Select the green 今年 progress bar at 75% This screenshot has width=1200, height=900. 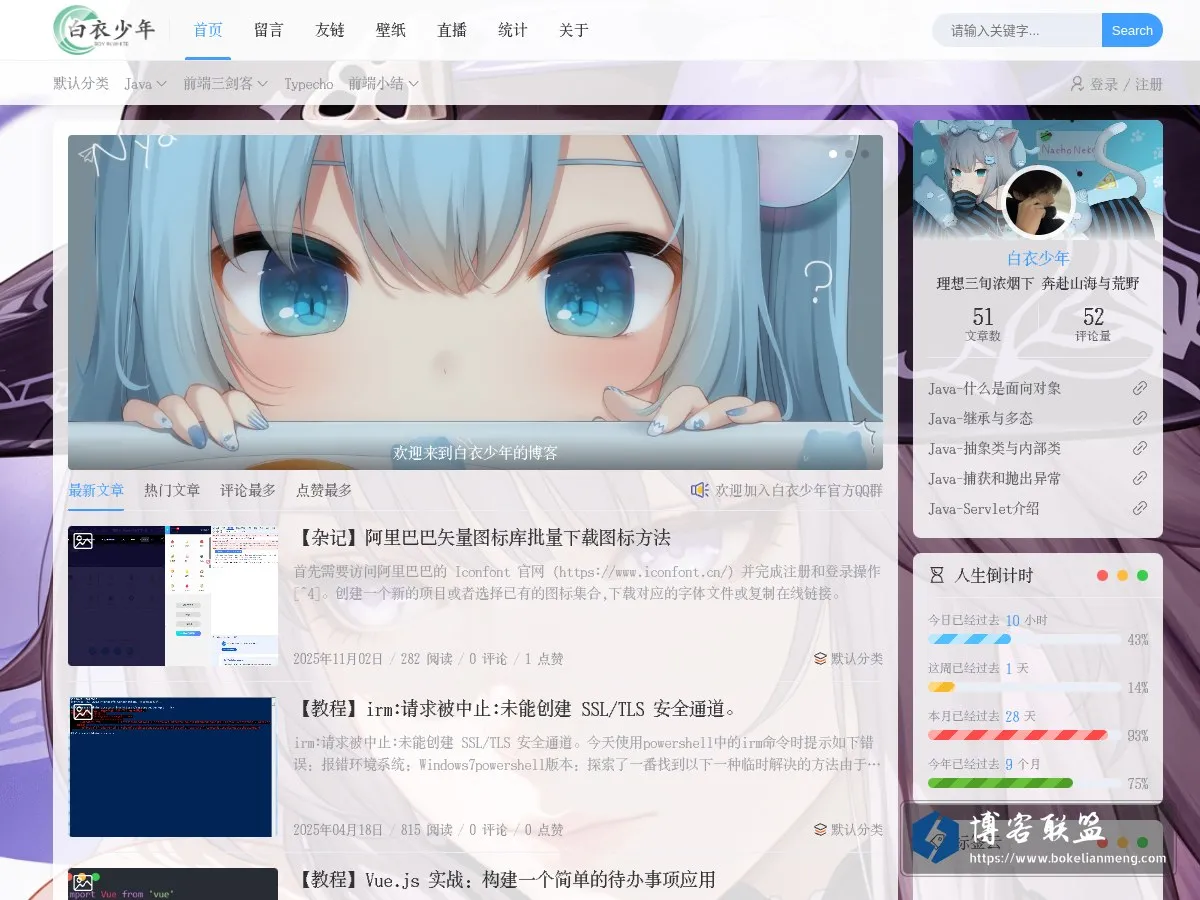[x=1000, y=782]
